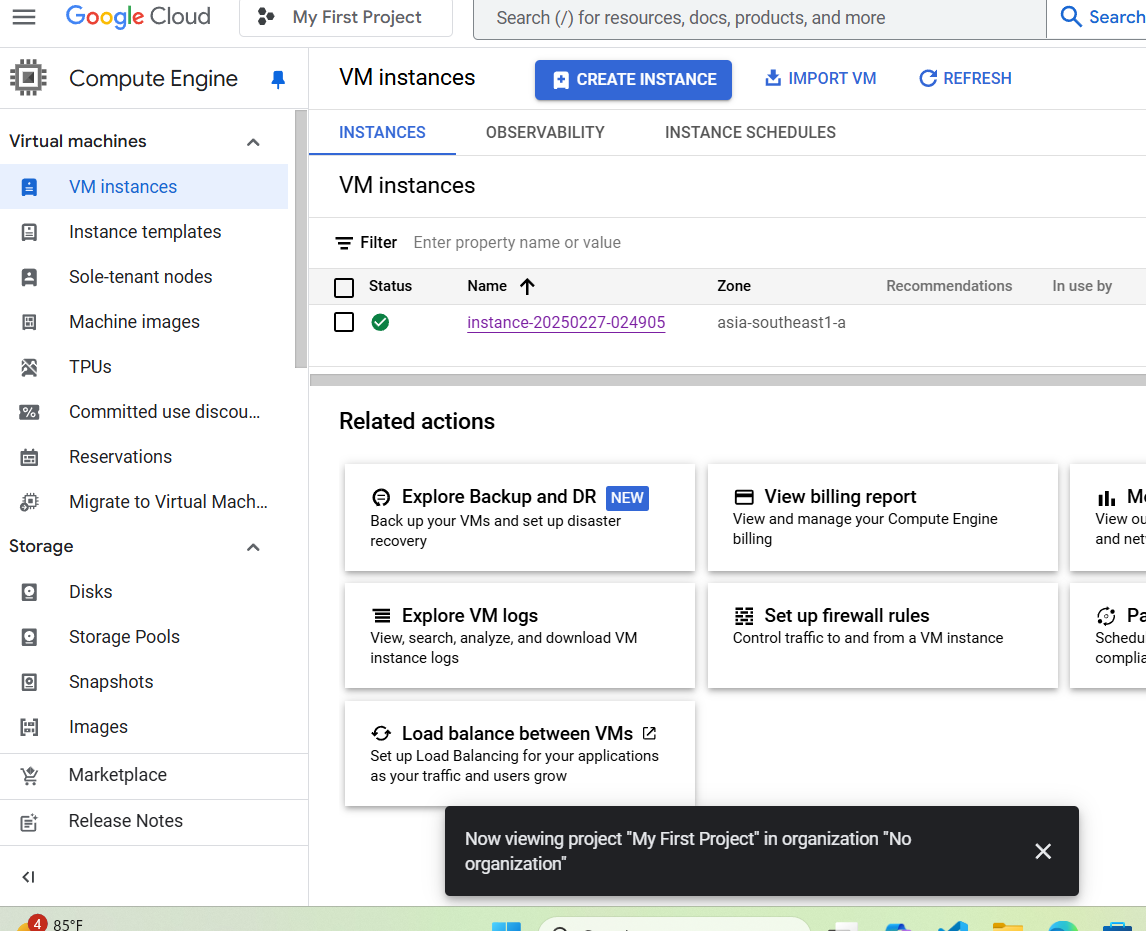Click the sidebar vertical scrollbar
This screenshot has width=1146, height=931.
point(301,240)
